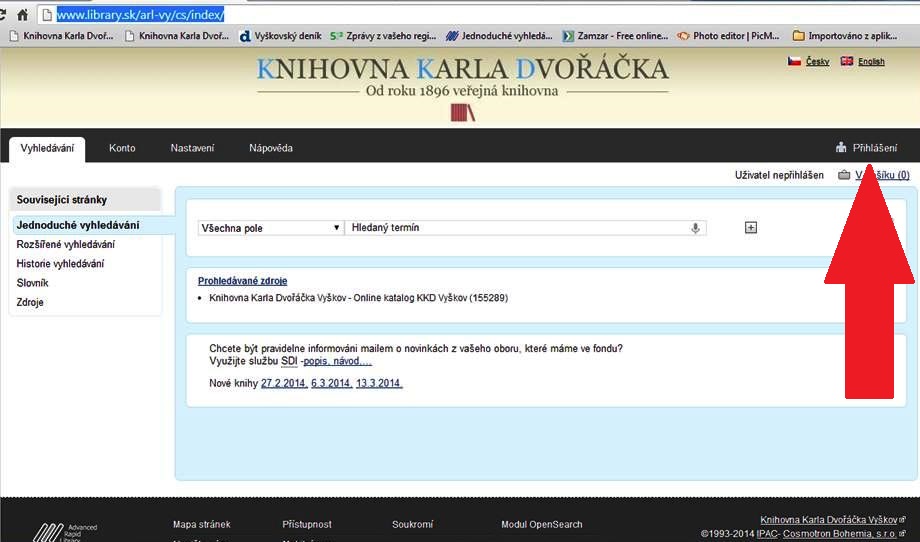The width and height of the screenshot is (920, 542).
Task: Open Mapa stránek in the footer
Action: (202, 524)
